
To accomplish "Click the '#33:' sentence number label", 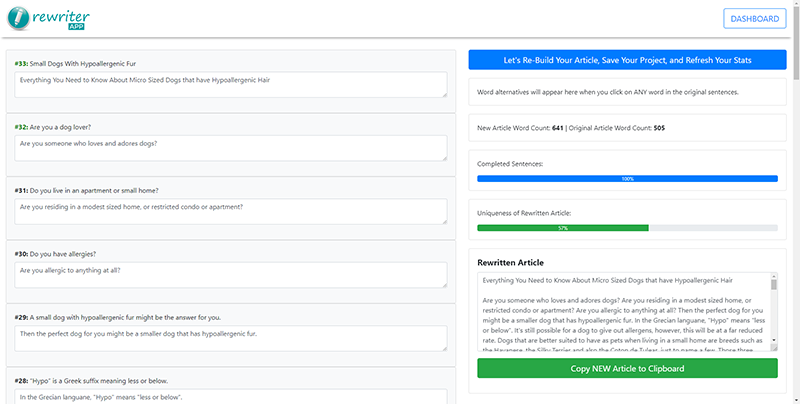I will (21, 64).
